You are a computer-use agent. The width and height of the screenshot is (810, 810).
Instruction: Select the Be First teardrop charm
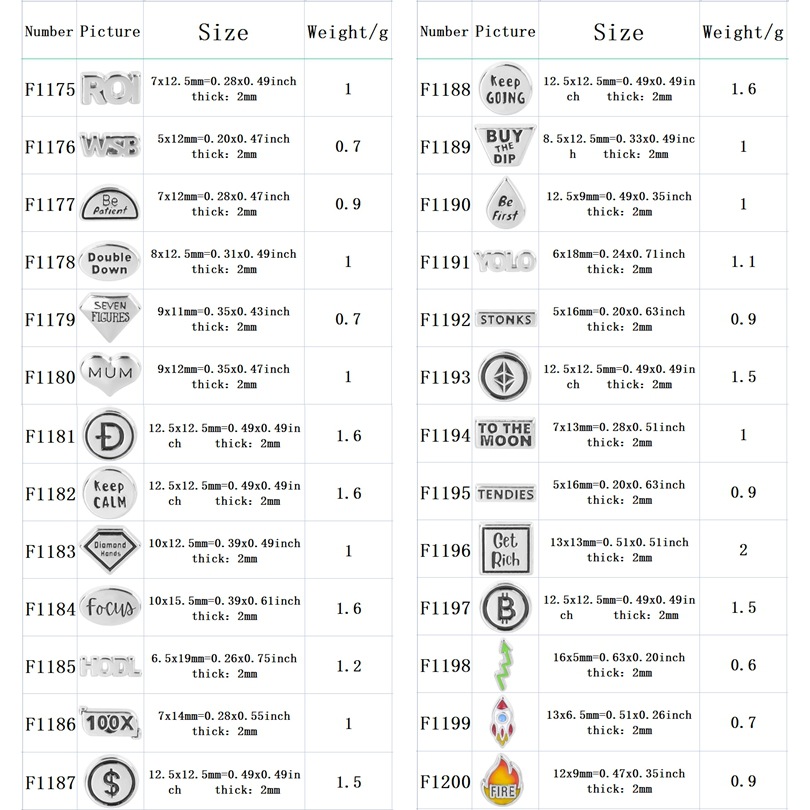point(505,204)
